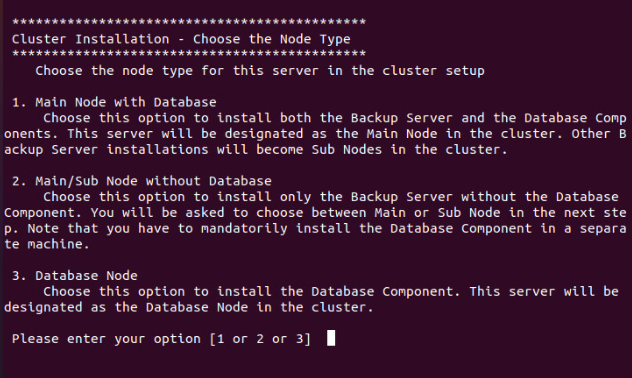Click the 'Cluster Installation - Choose the Node Type' title
This screenshot has width=632, height=378.
point(181,39)
